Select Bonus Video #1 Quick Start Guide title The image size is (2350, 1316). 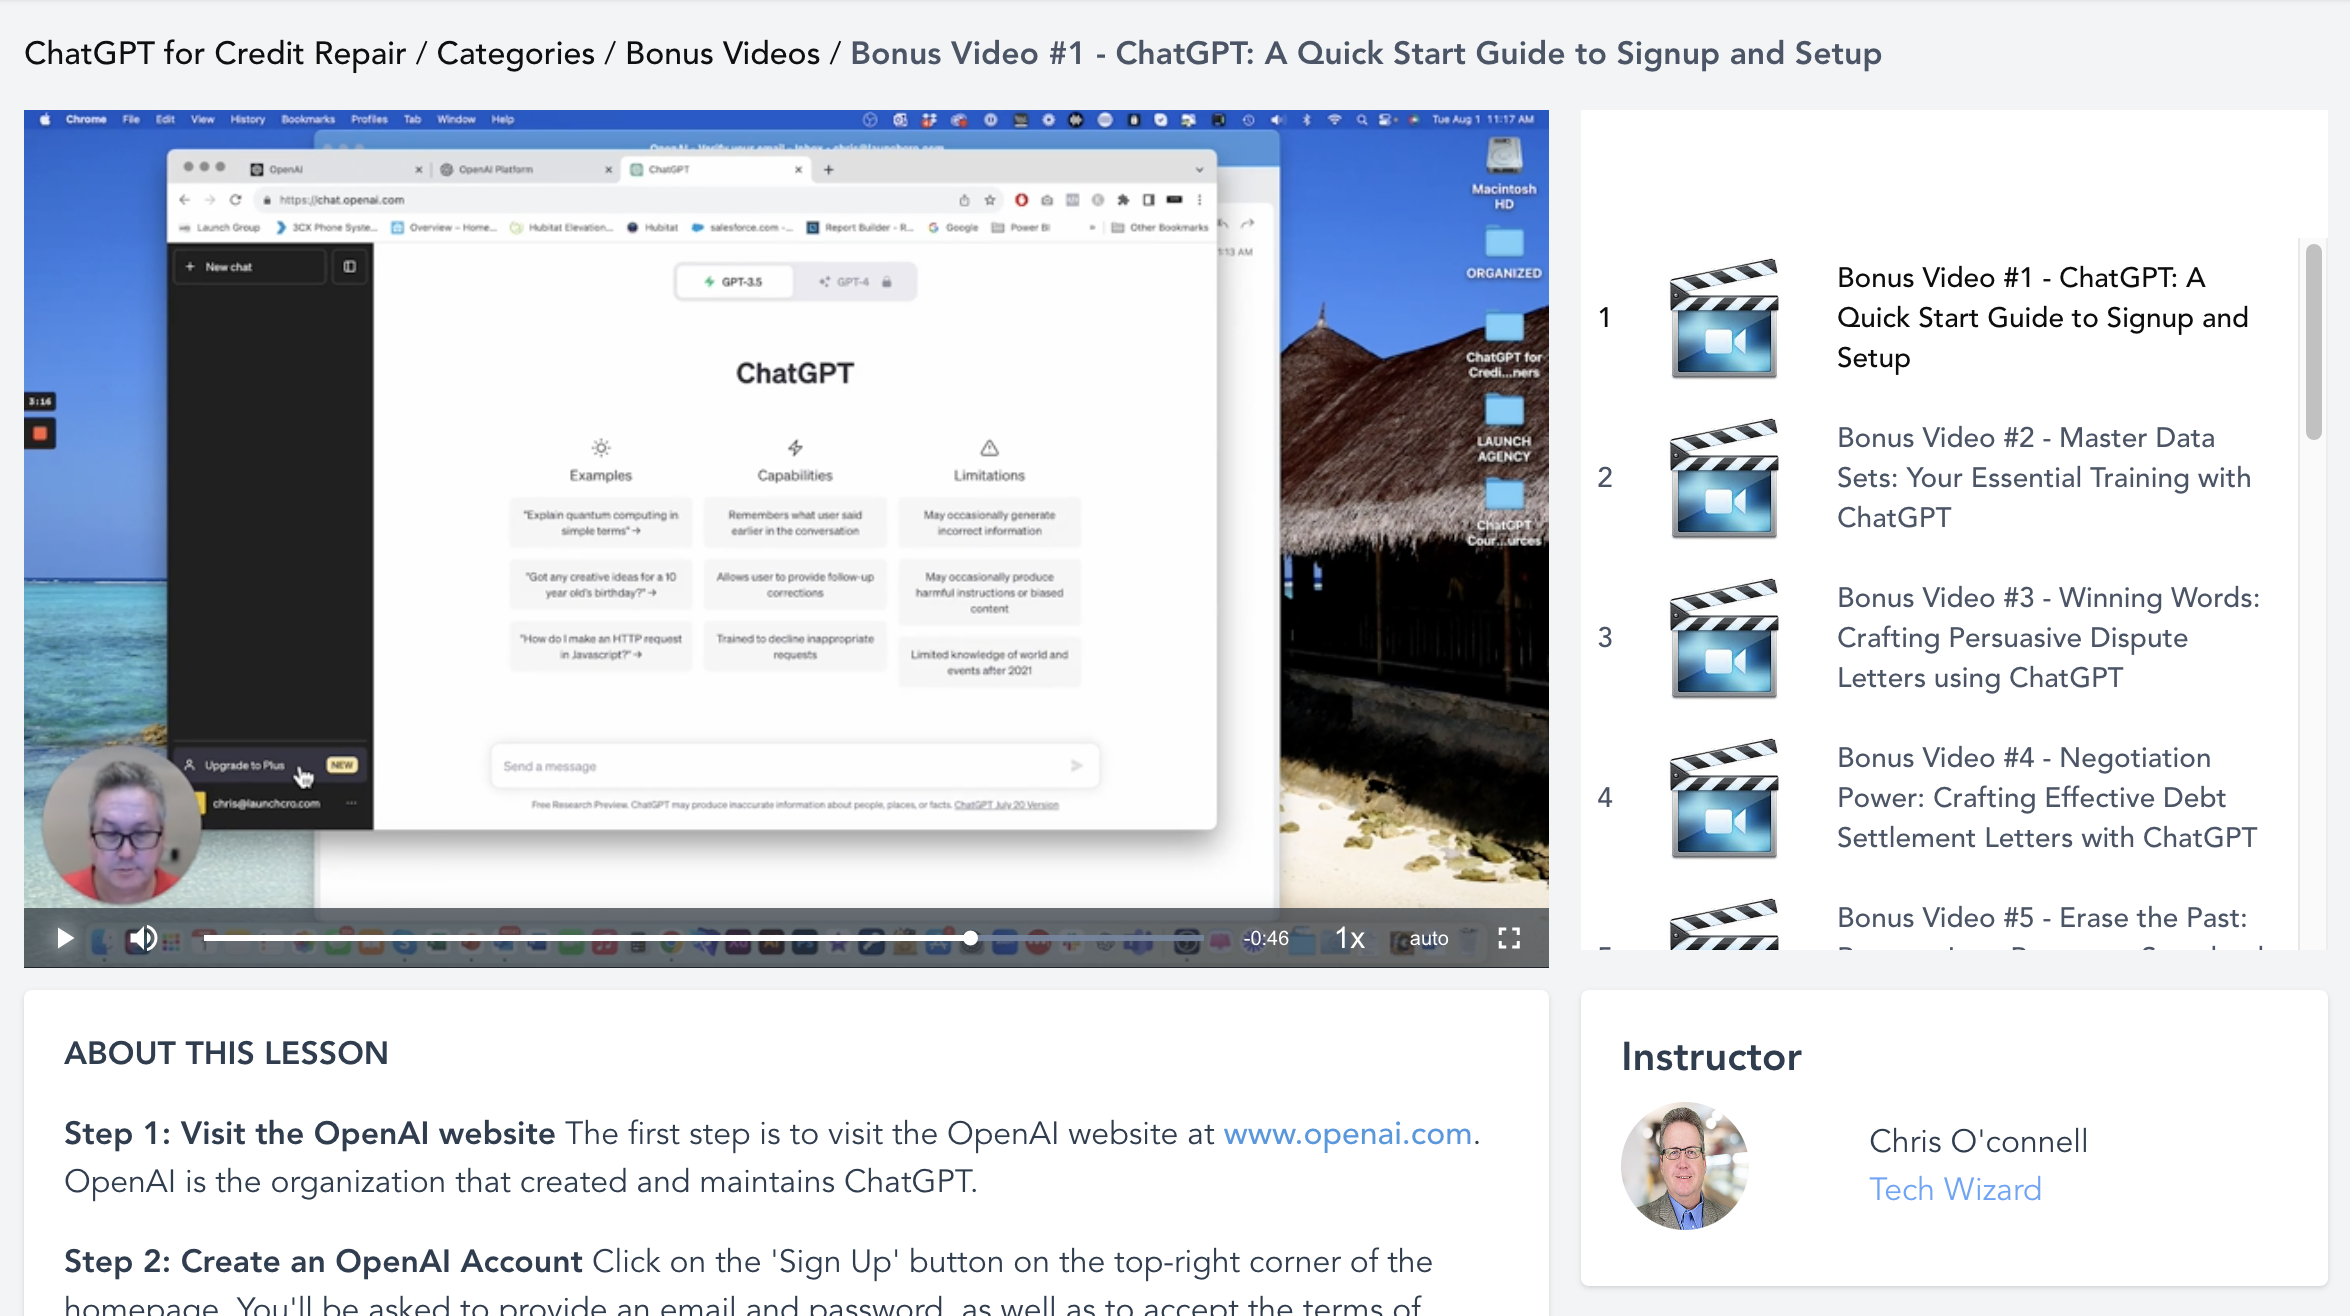pyautogui.click(x=2042, y=317)
